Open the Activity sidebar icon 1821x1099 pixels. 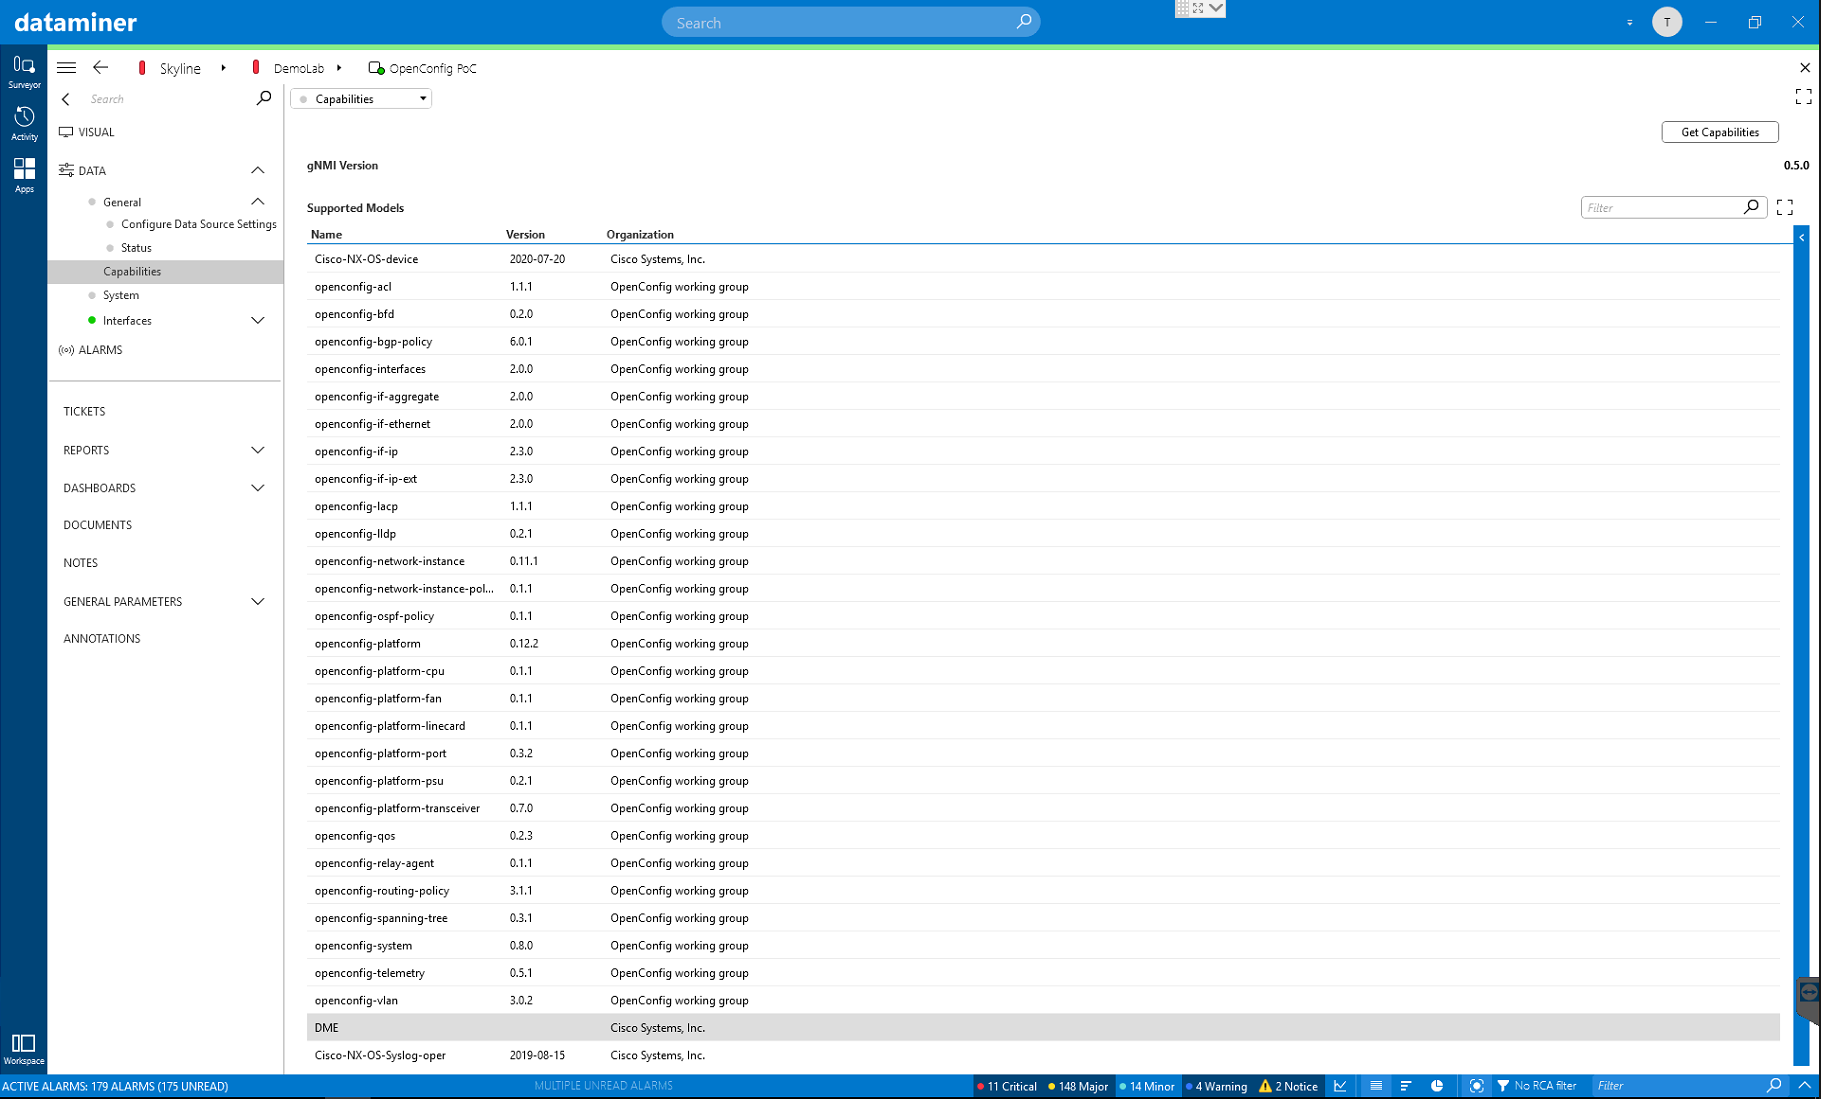click(24, 124)
